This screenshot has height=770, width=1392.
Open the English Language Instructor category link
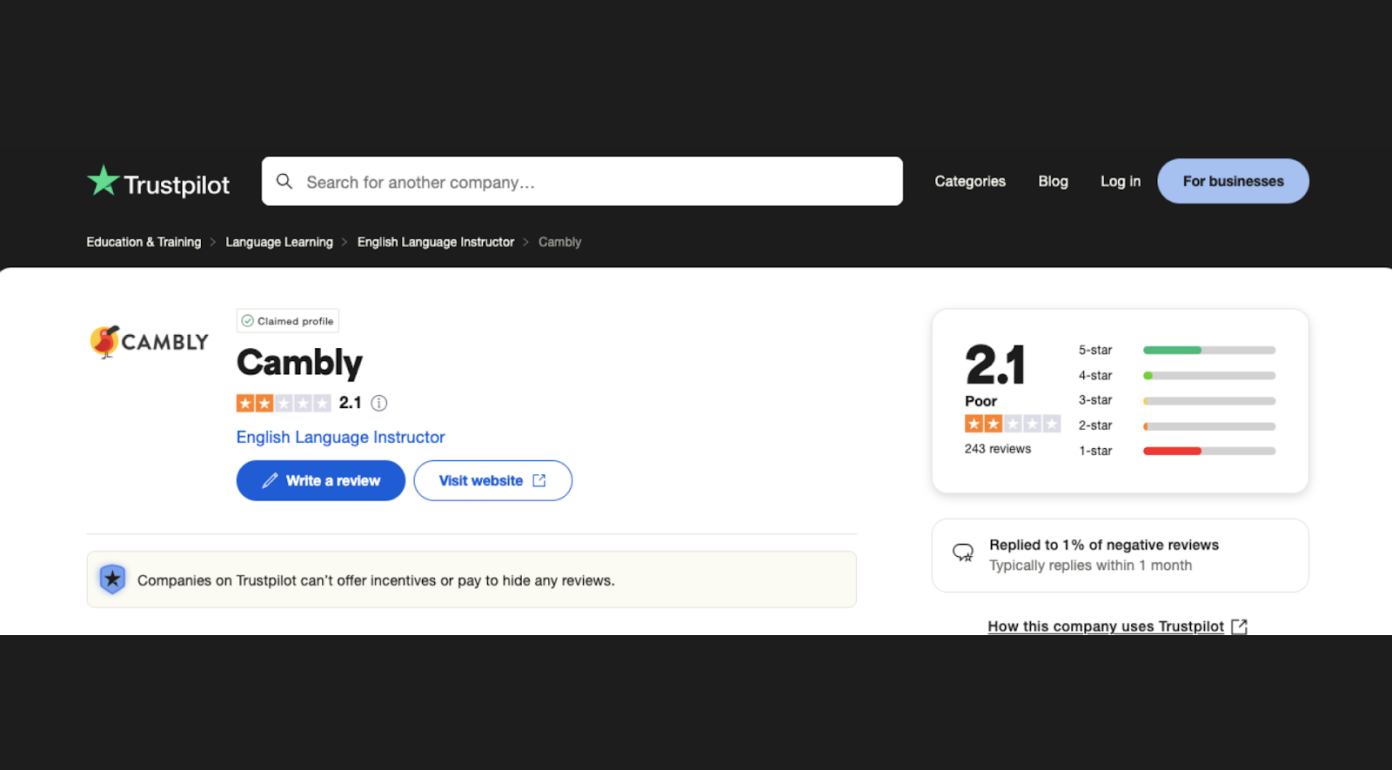click(x=340, y=437)
